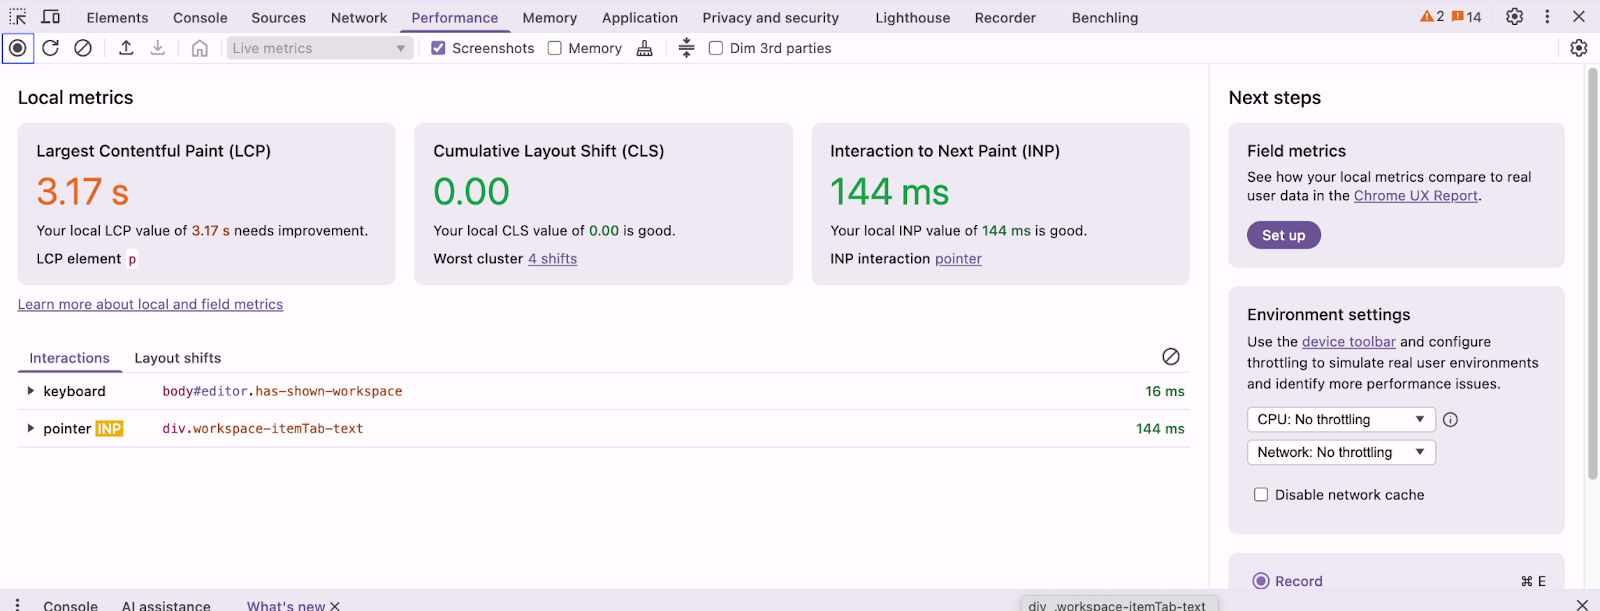Uncheck the Screenshots checkbox
Image resolution: width=1600 pixels, height=611 pixels.
coord(438,48)
